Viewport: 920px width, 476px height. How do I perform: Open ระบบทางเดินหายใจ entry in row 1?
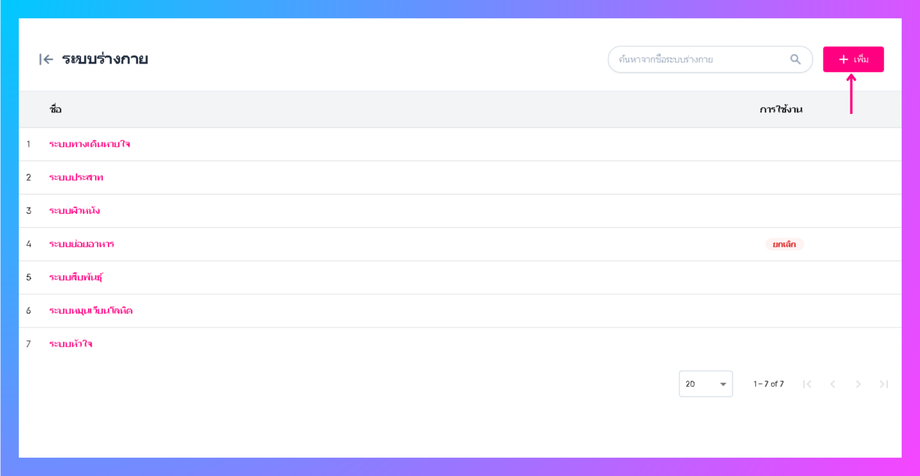[x=89, y=144]
